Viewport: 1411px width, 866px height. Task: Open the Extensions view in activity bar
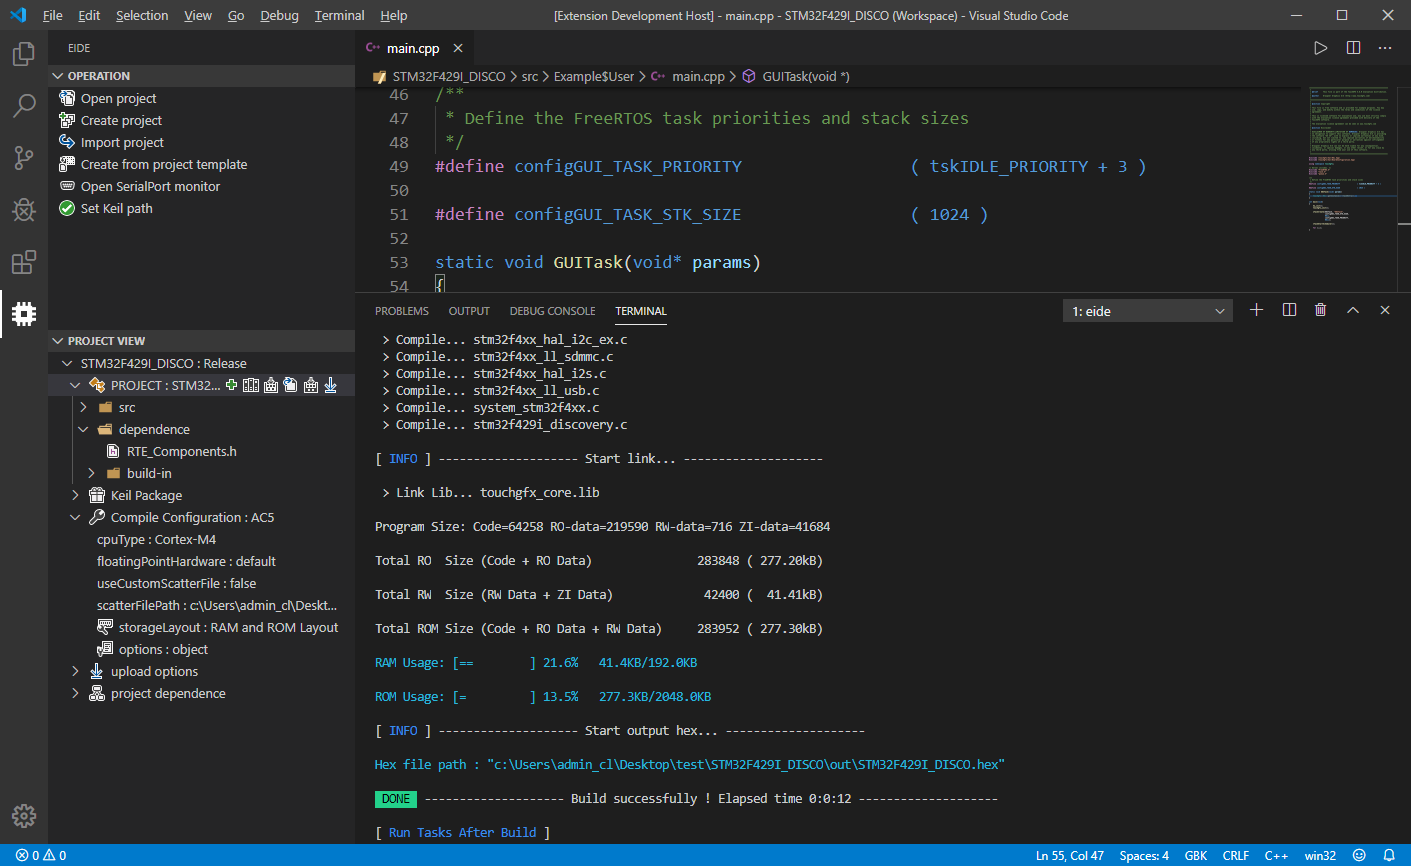24,262
